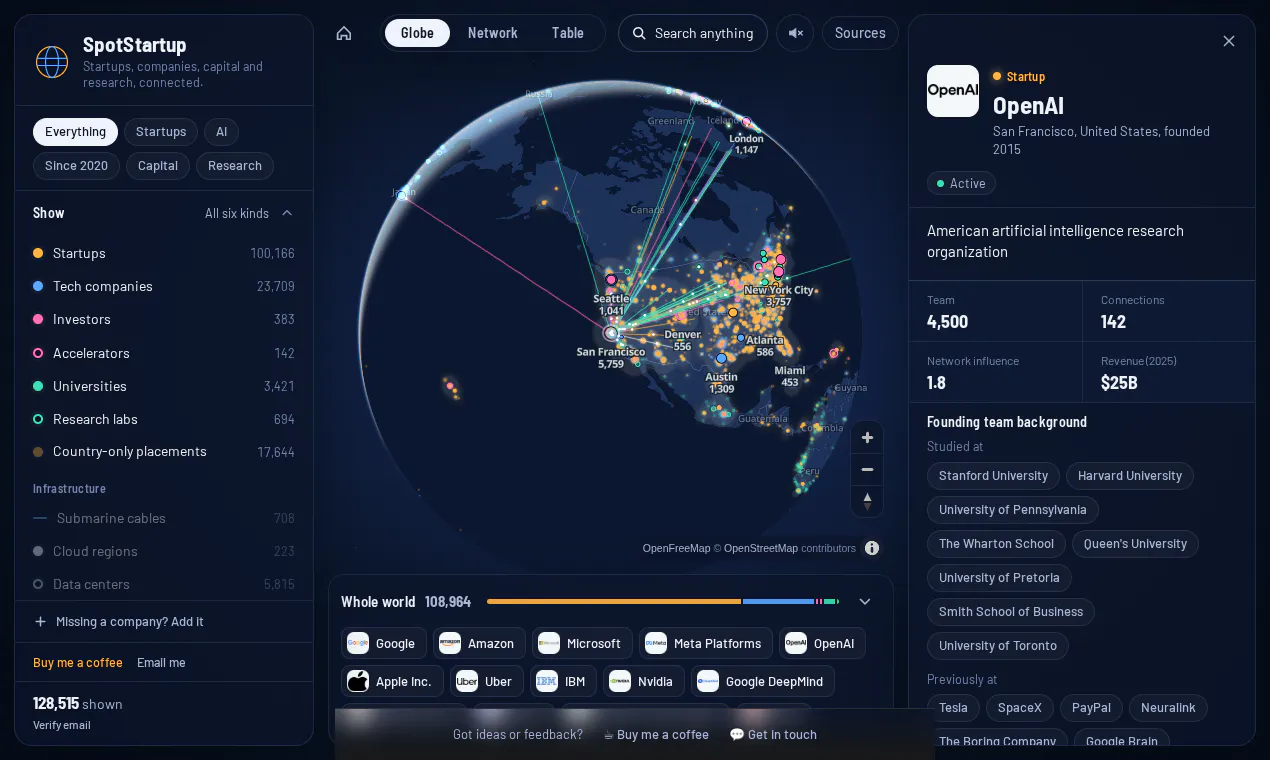The image size is (1270, 760).
Task: Switch to Table view tab
Action: 568,33
